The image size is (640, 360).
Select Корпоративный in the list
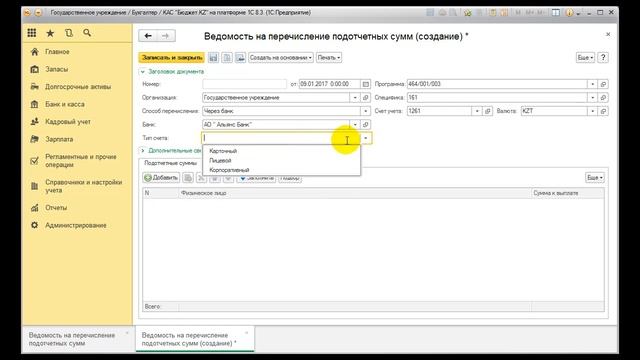pos(282,170)
